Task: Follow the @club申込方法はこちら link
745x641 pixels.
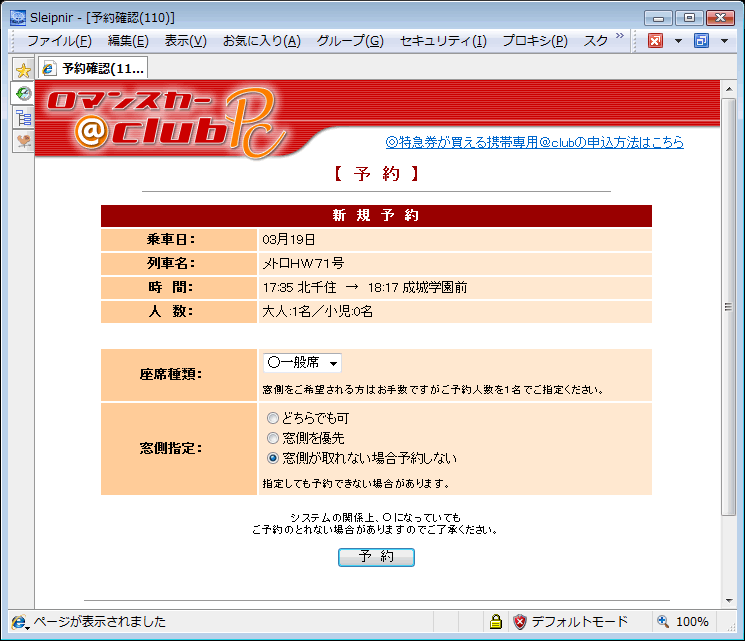Action: pyautogui.click(x=534, y=142)
